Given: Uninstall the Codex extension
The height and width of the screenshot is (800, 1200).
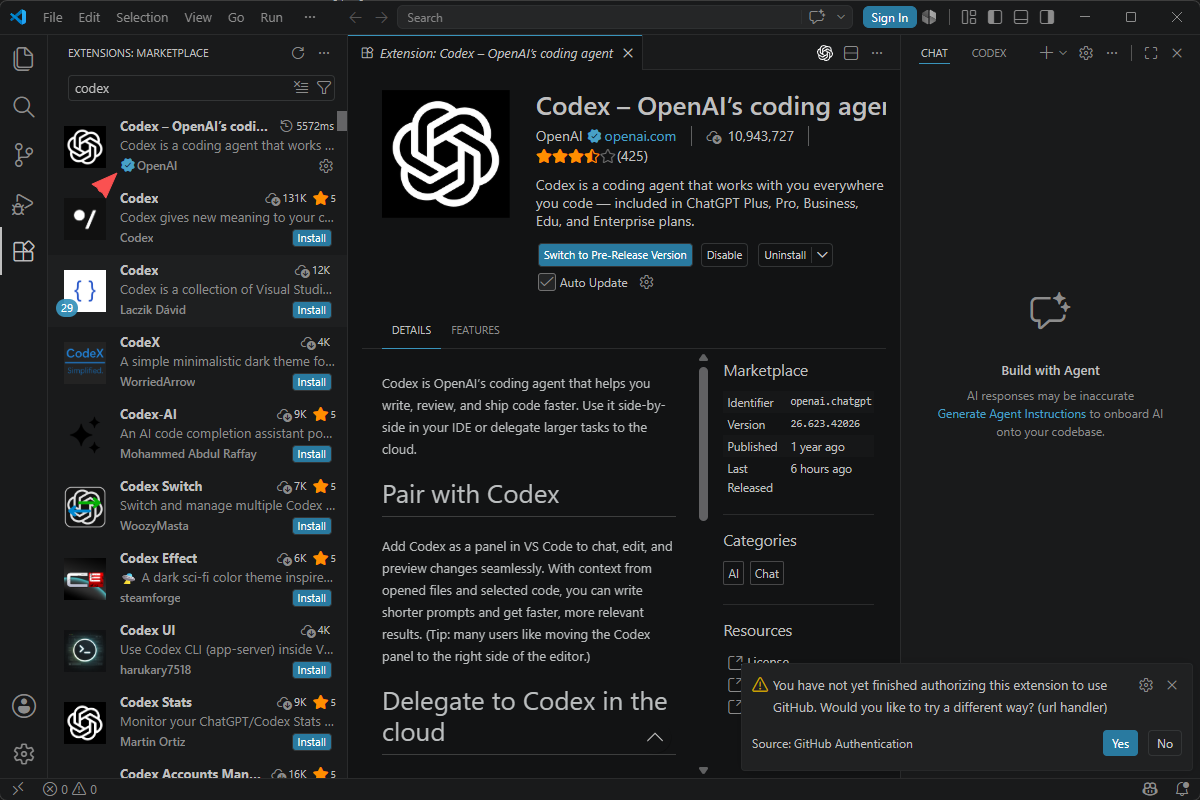Looking at the screenshot, I should pyautogui.click(x=785, y=255).
